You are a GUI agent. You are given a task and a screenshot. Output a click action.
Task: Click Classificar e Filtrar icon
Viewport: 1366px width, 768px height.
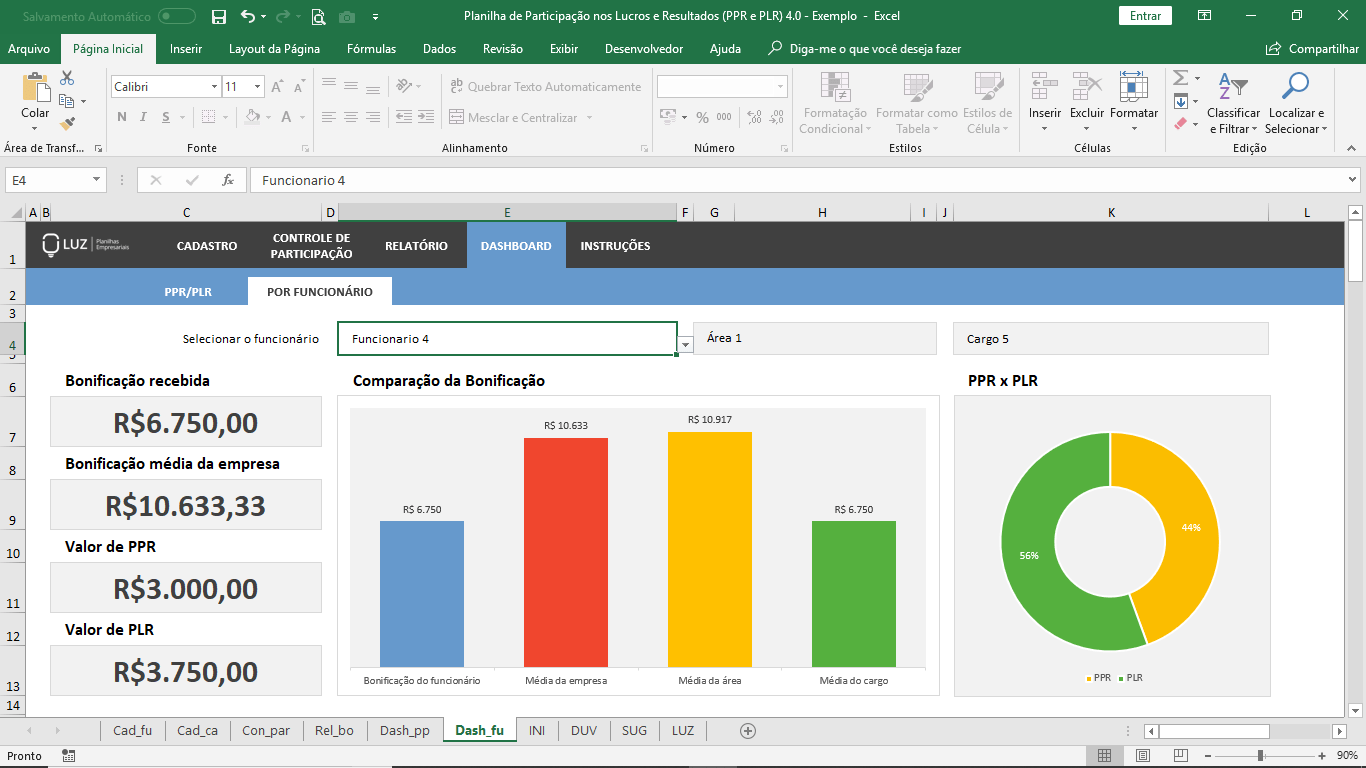(x=1233, y=88)
